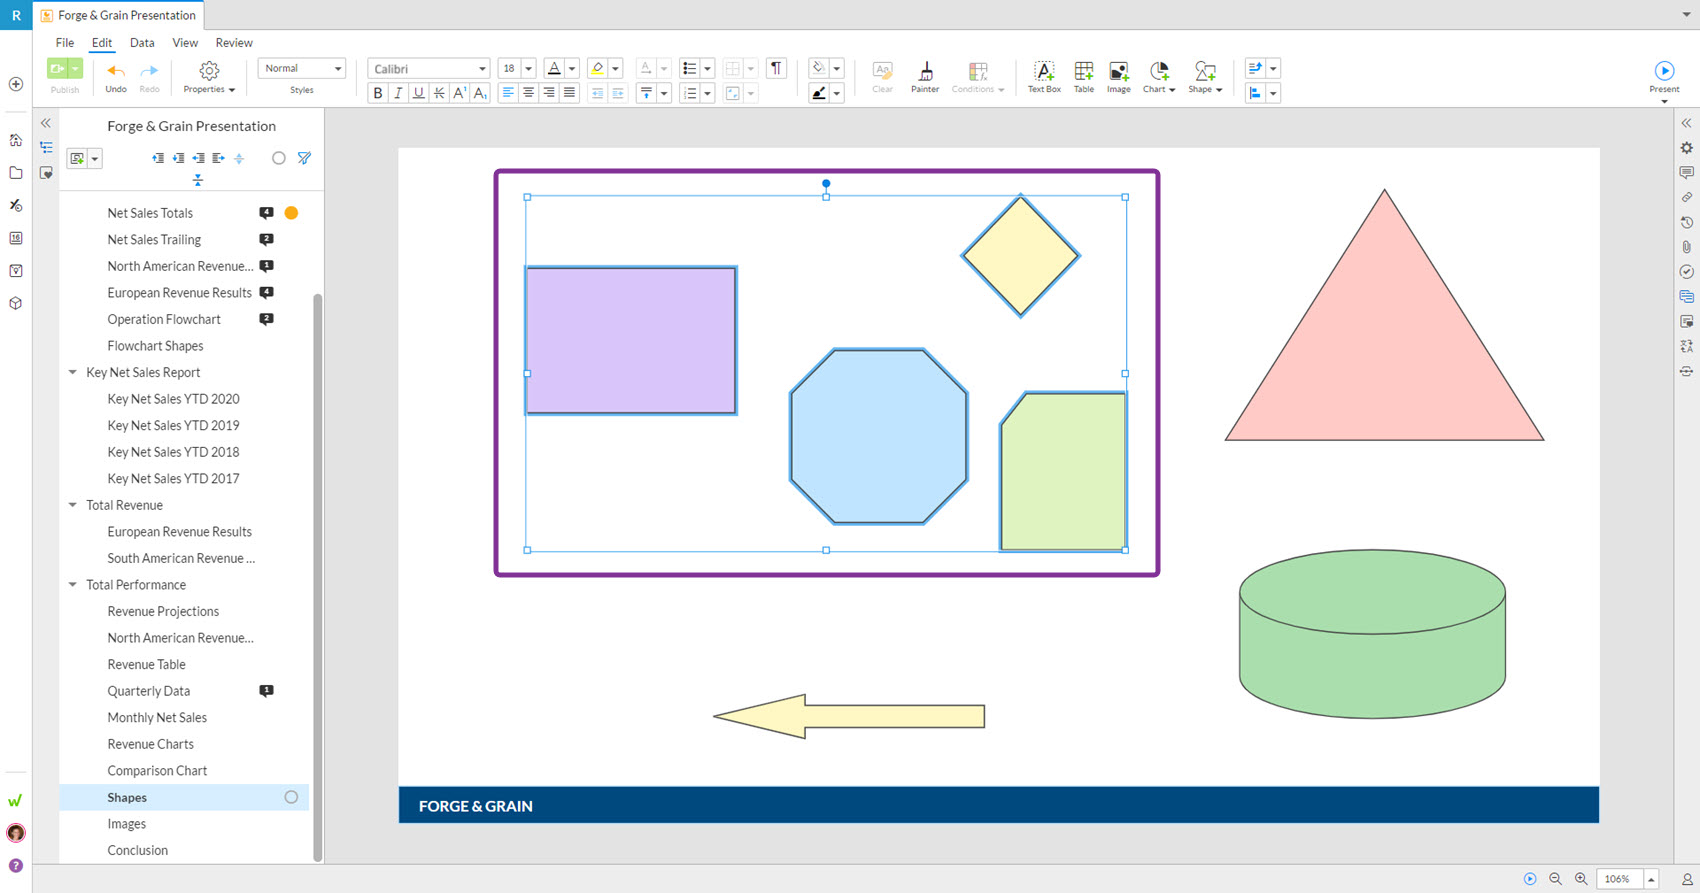Viewport: 1700px width, 893px height.
Task: Open the new slide type dropdown arrow
Action: tap(95, 158)
